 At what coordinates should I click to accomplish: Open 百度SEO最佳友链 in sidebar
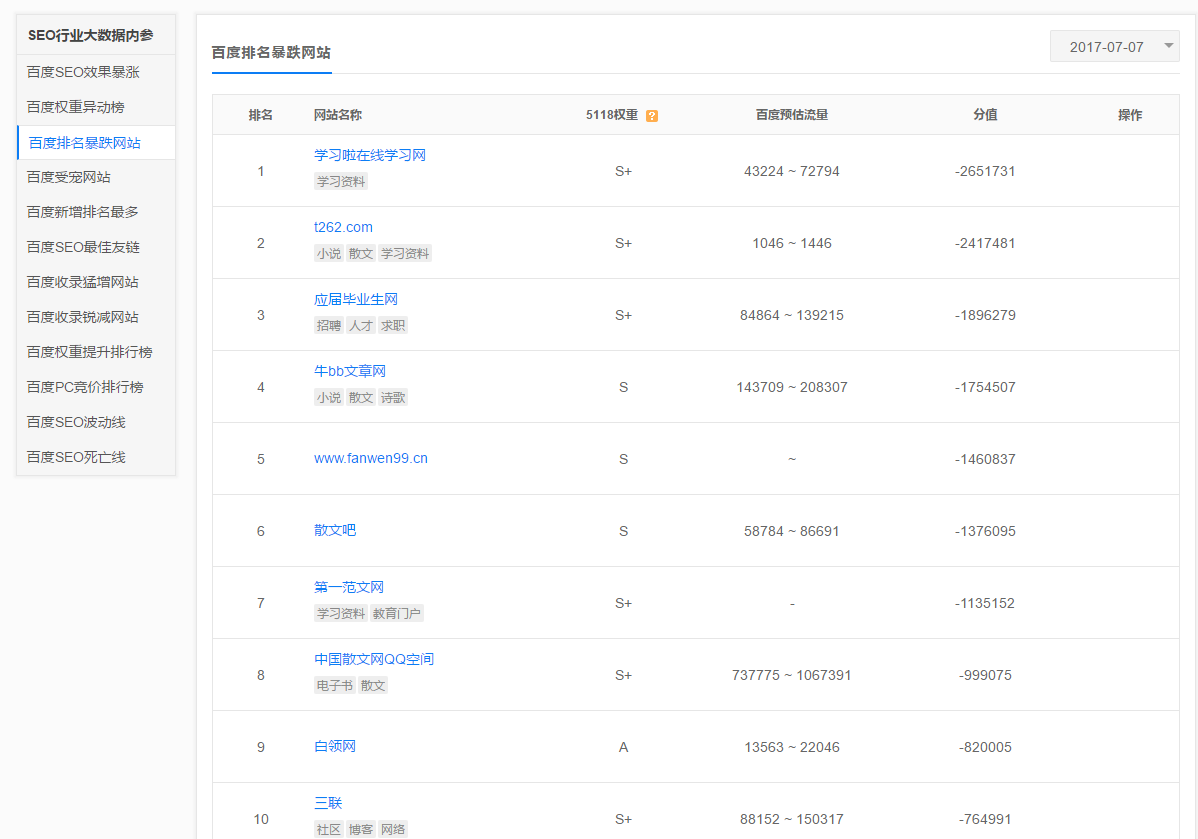[83, 247]
